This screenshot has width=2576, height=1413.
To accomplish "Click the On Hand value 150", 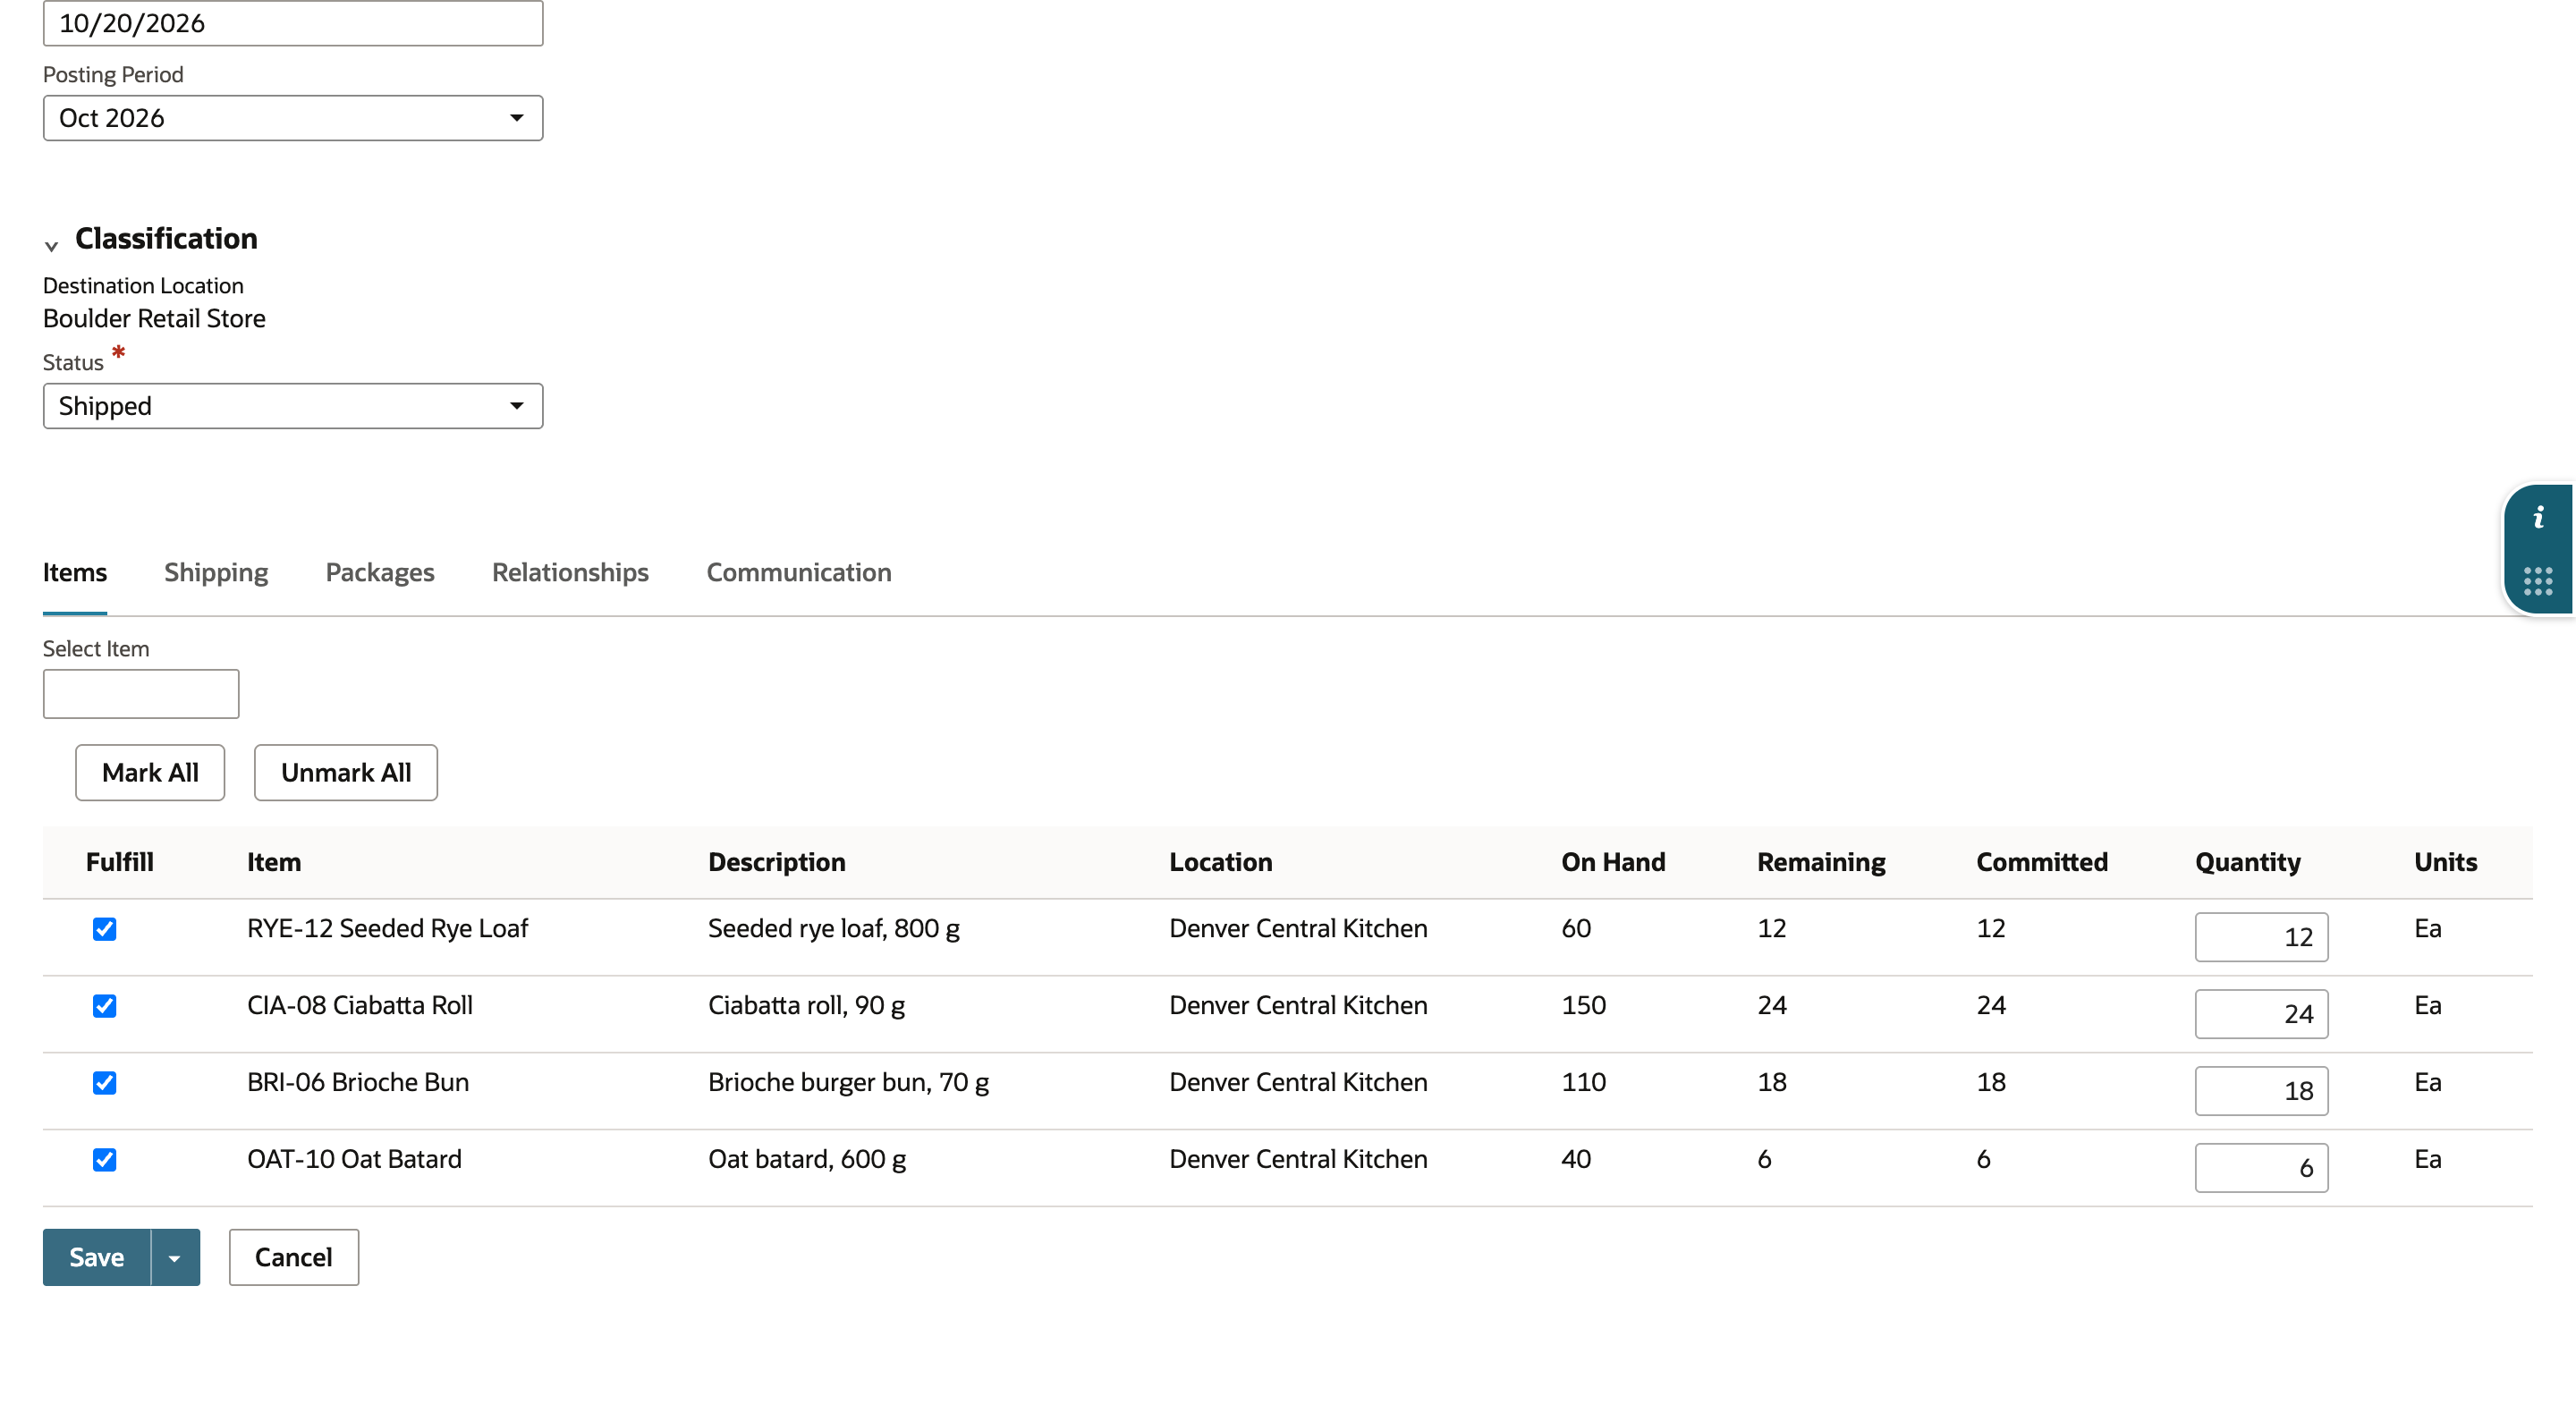I will (x=1584, y=1006).
